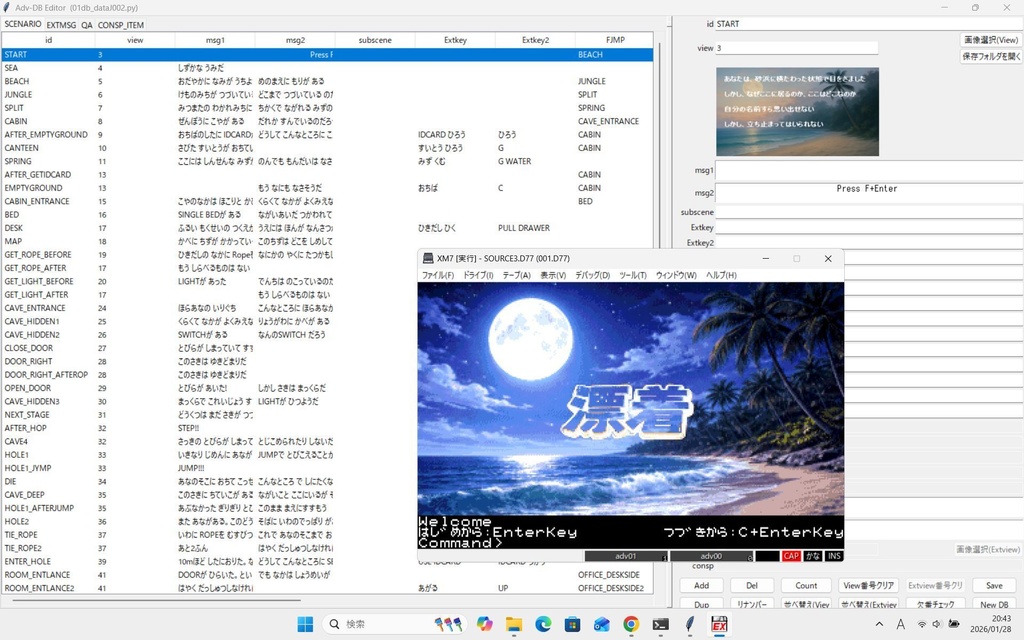This screenshot has width=1024, height=640.
Task: Open the network Wi-Fi tray icon
Action: [x=921, y=624]
